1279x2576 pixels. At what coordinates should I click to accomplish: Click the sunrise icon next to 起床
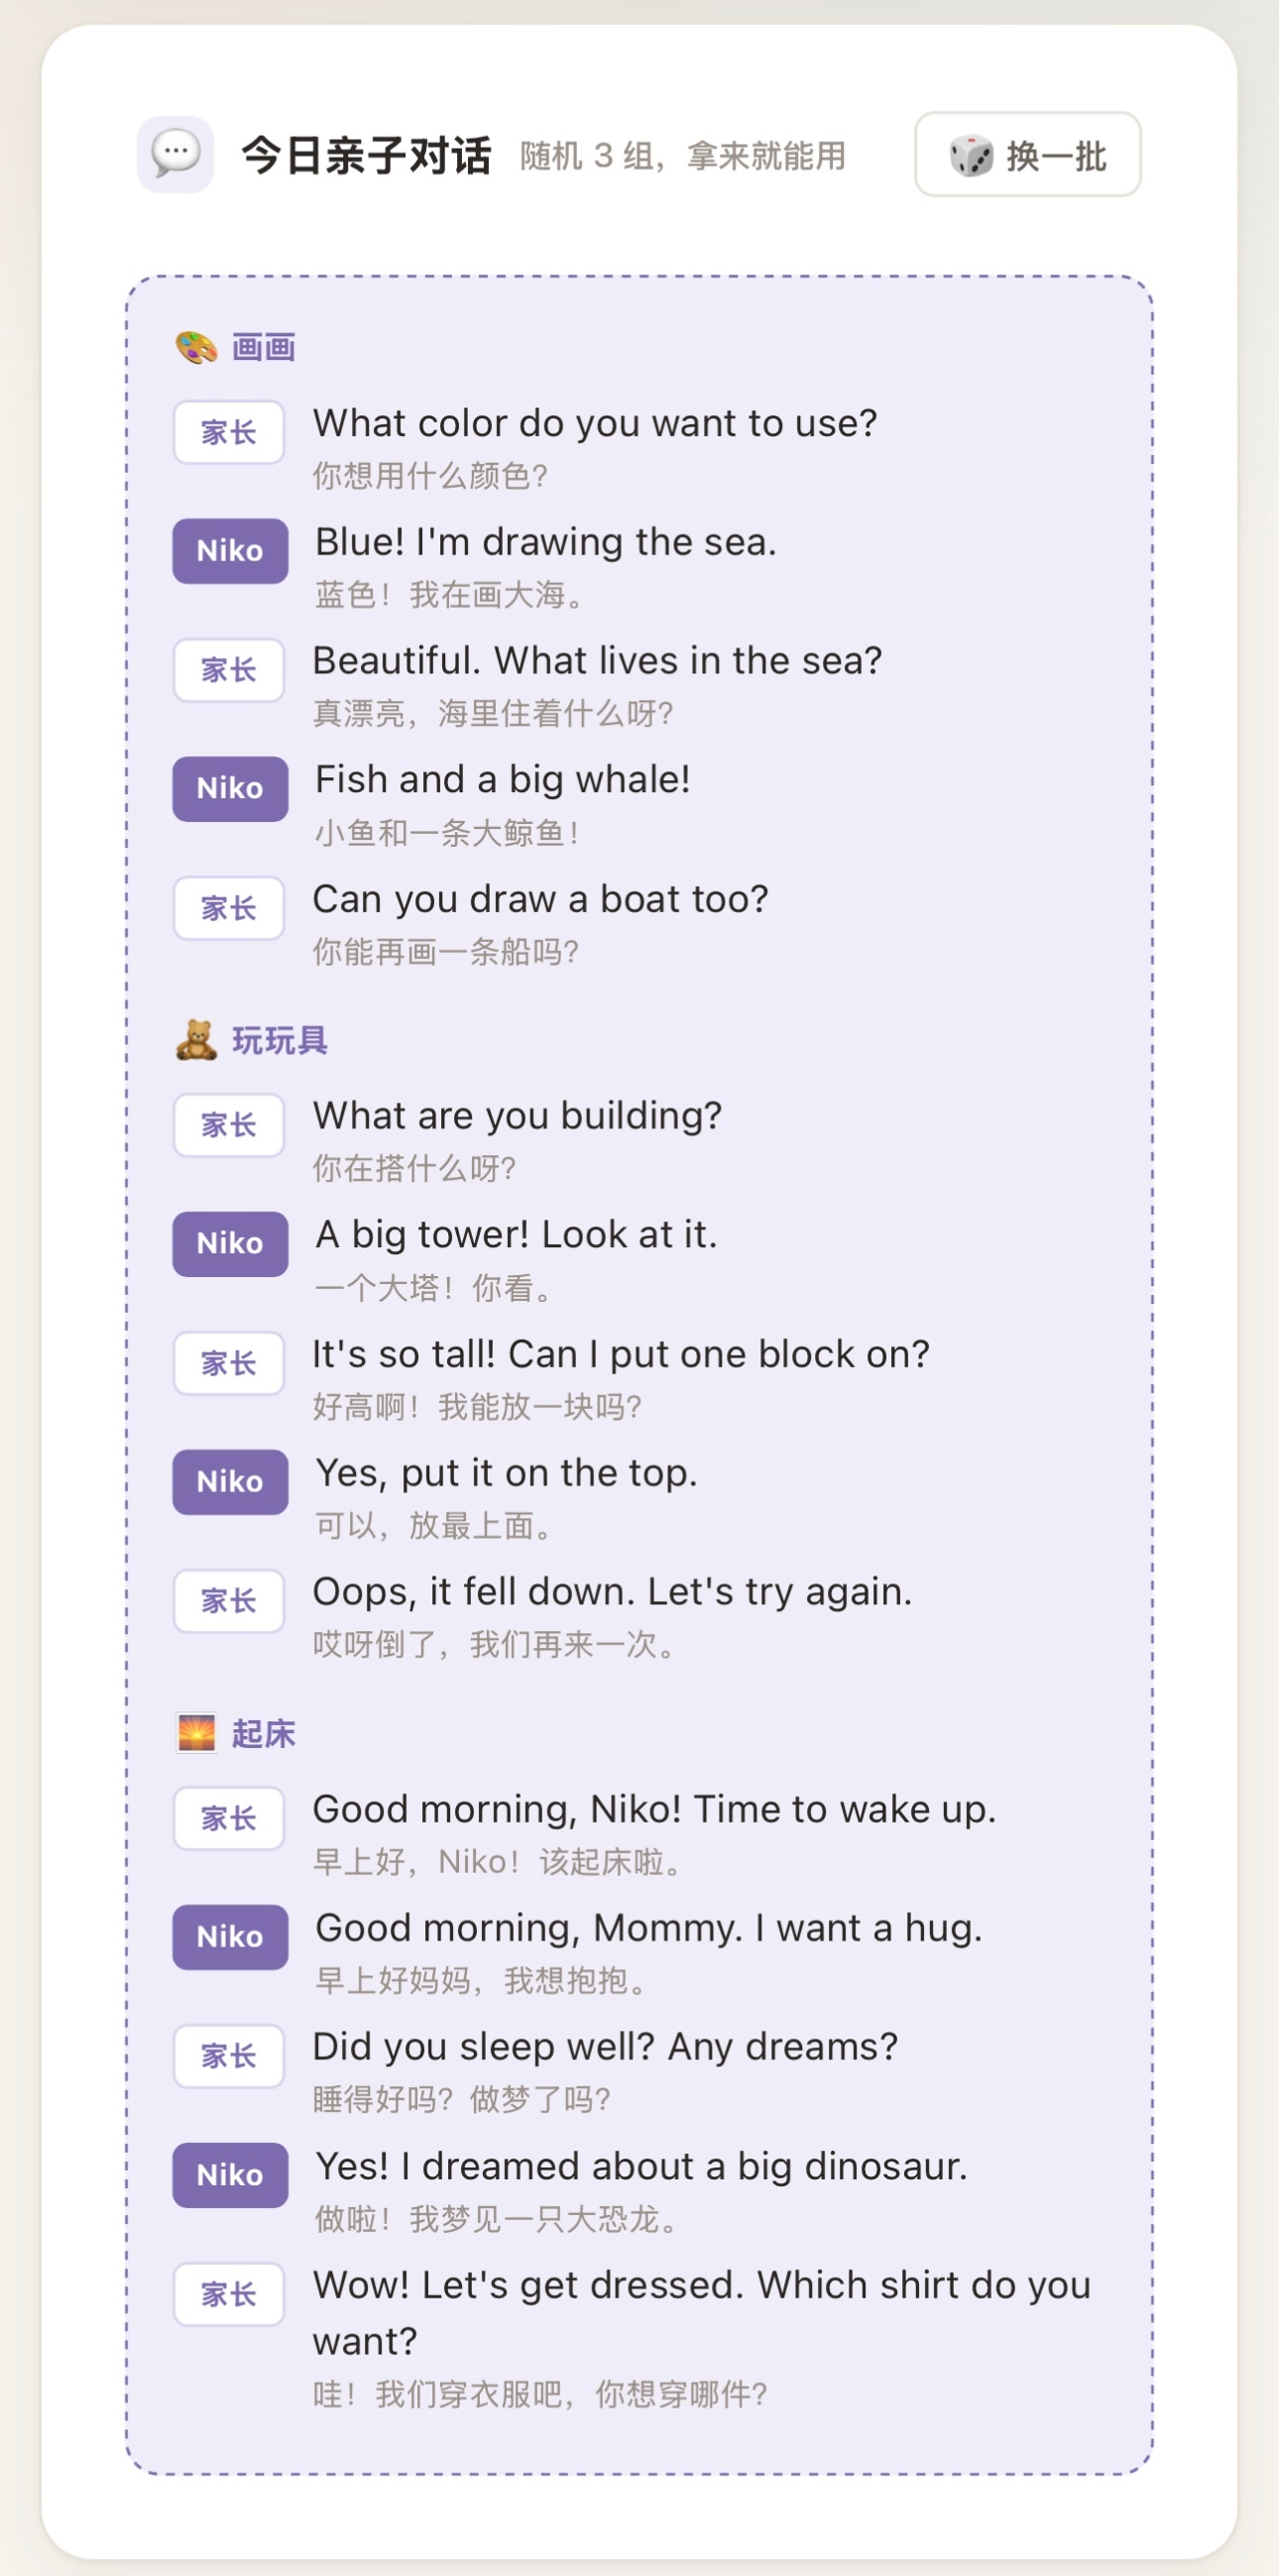196,1733
